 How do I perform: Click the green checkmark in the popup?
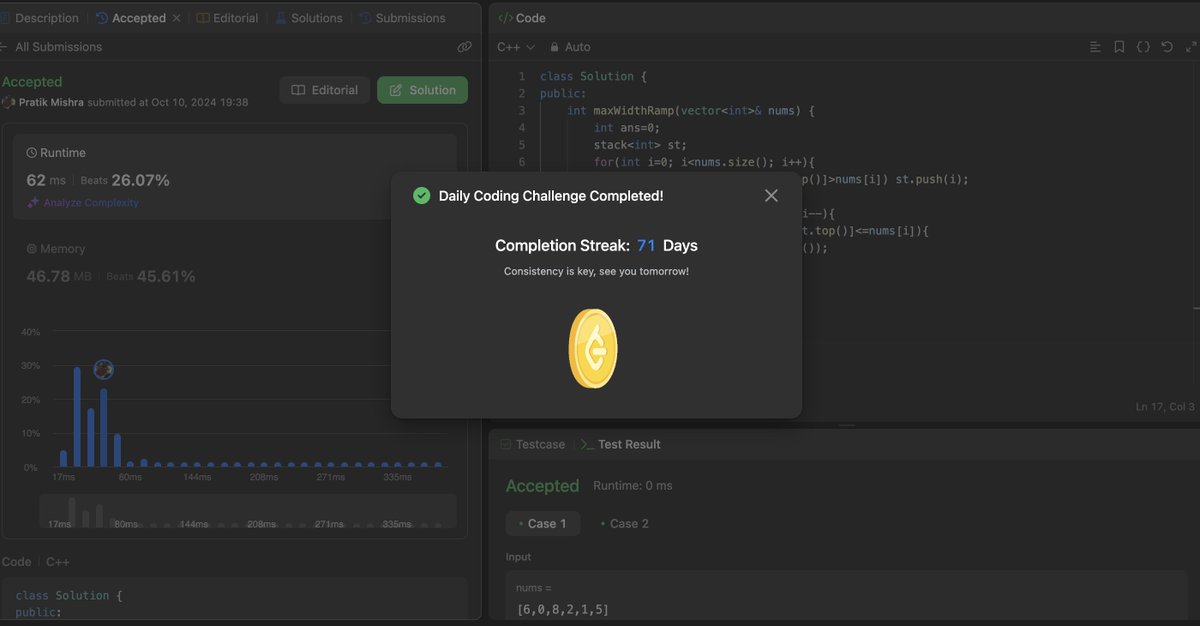[x=422, y=196]
